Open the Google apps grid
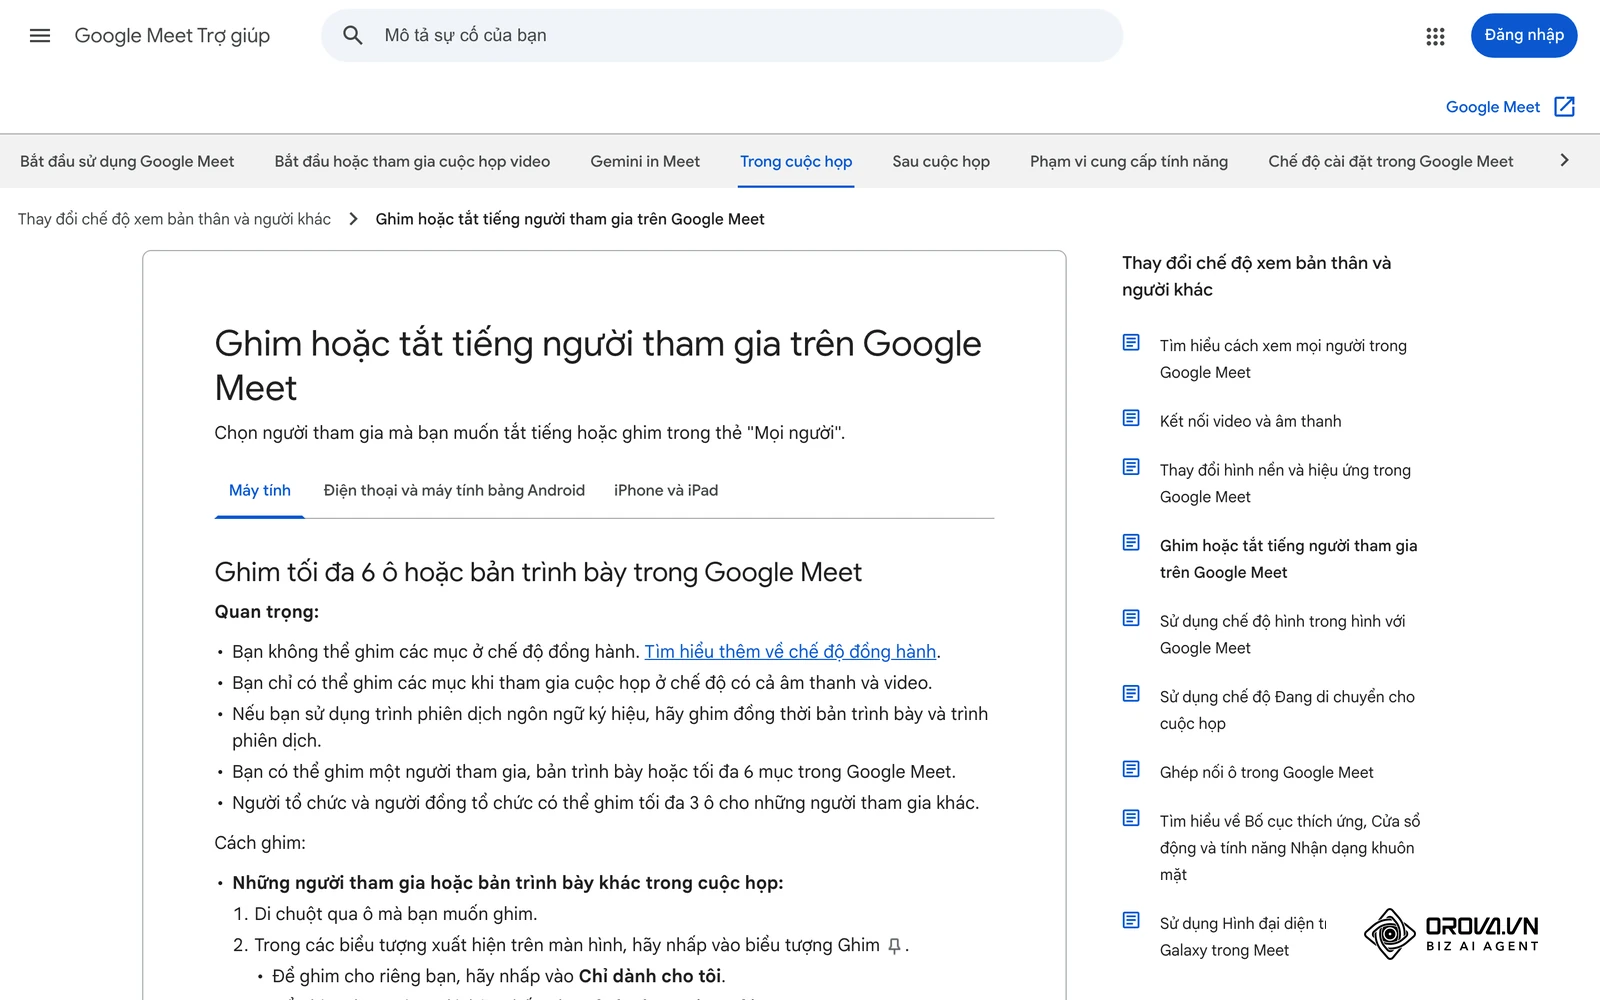 coord(1435,36)
